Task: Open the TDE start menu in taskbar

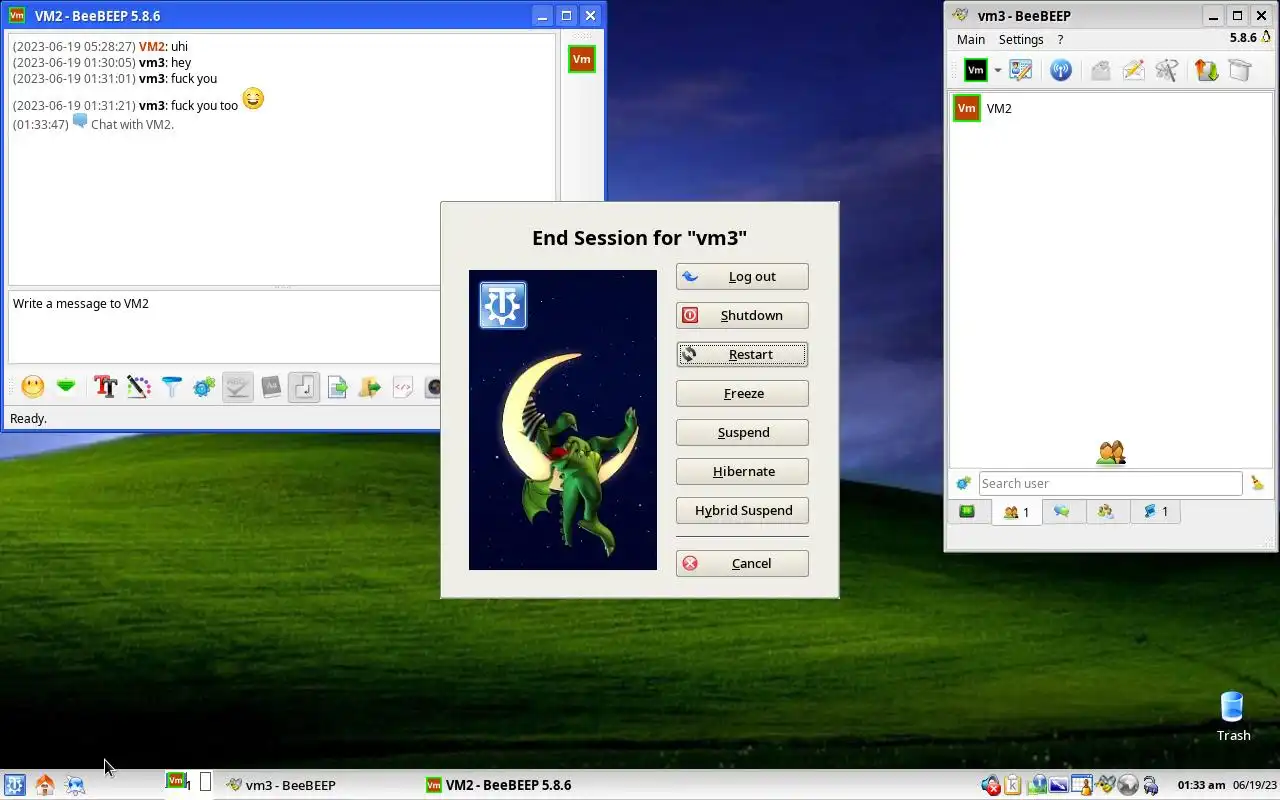Action: coord(14,785)
